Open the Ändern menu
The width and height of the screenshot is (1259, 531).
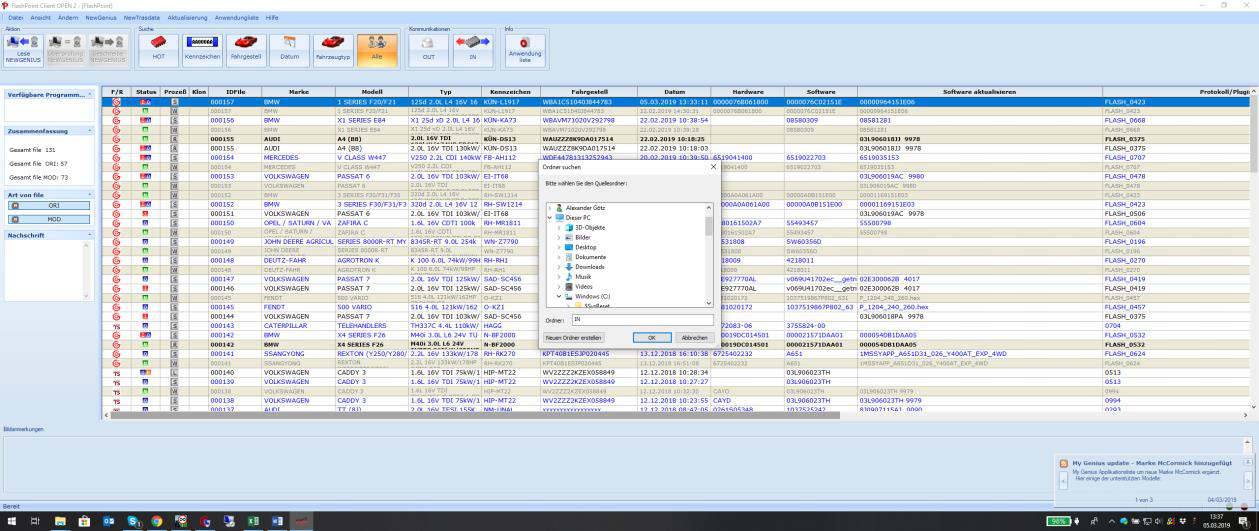[x=69, y=18]
